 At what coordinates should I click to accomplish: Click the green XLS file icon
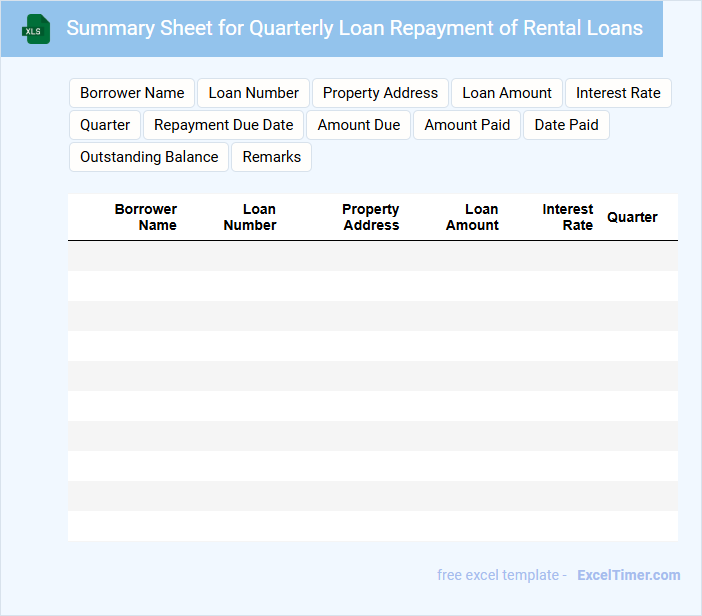(x=36, y=30)
